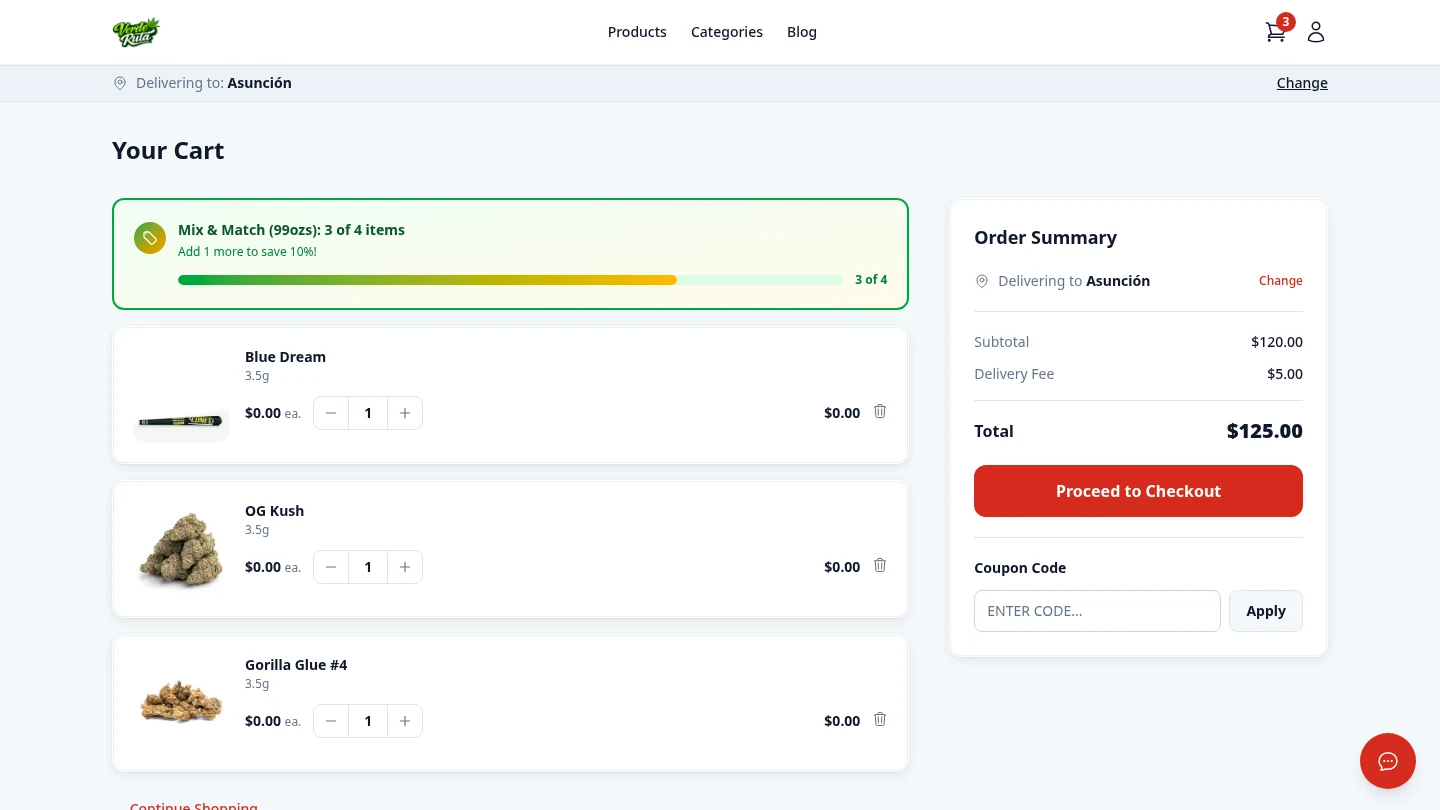Click the Verde Ruta logo
Image resolution: width=1440 pixels, height=810 pixels.
(137, 31)
